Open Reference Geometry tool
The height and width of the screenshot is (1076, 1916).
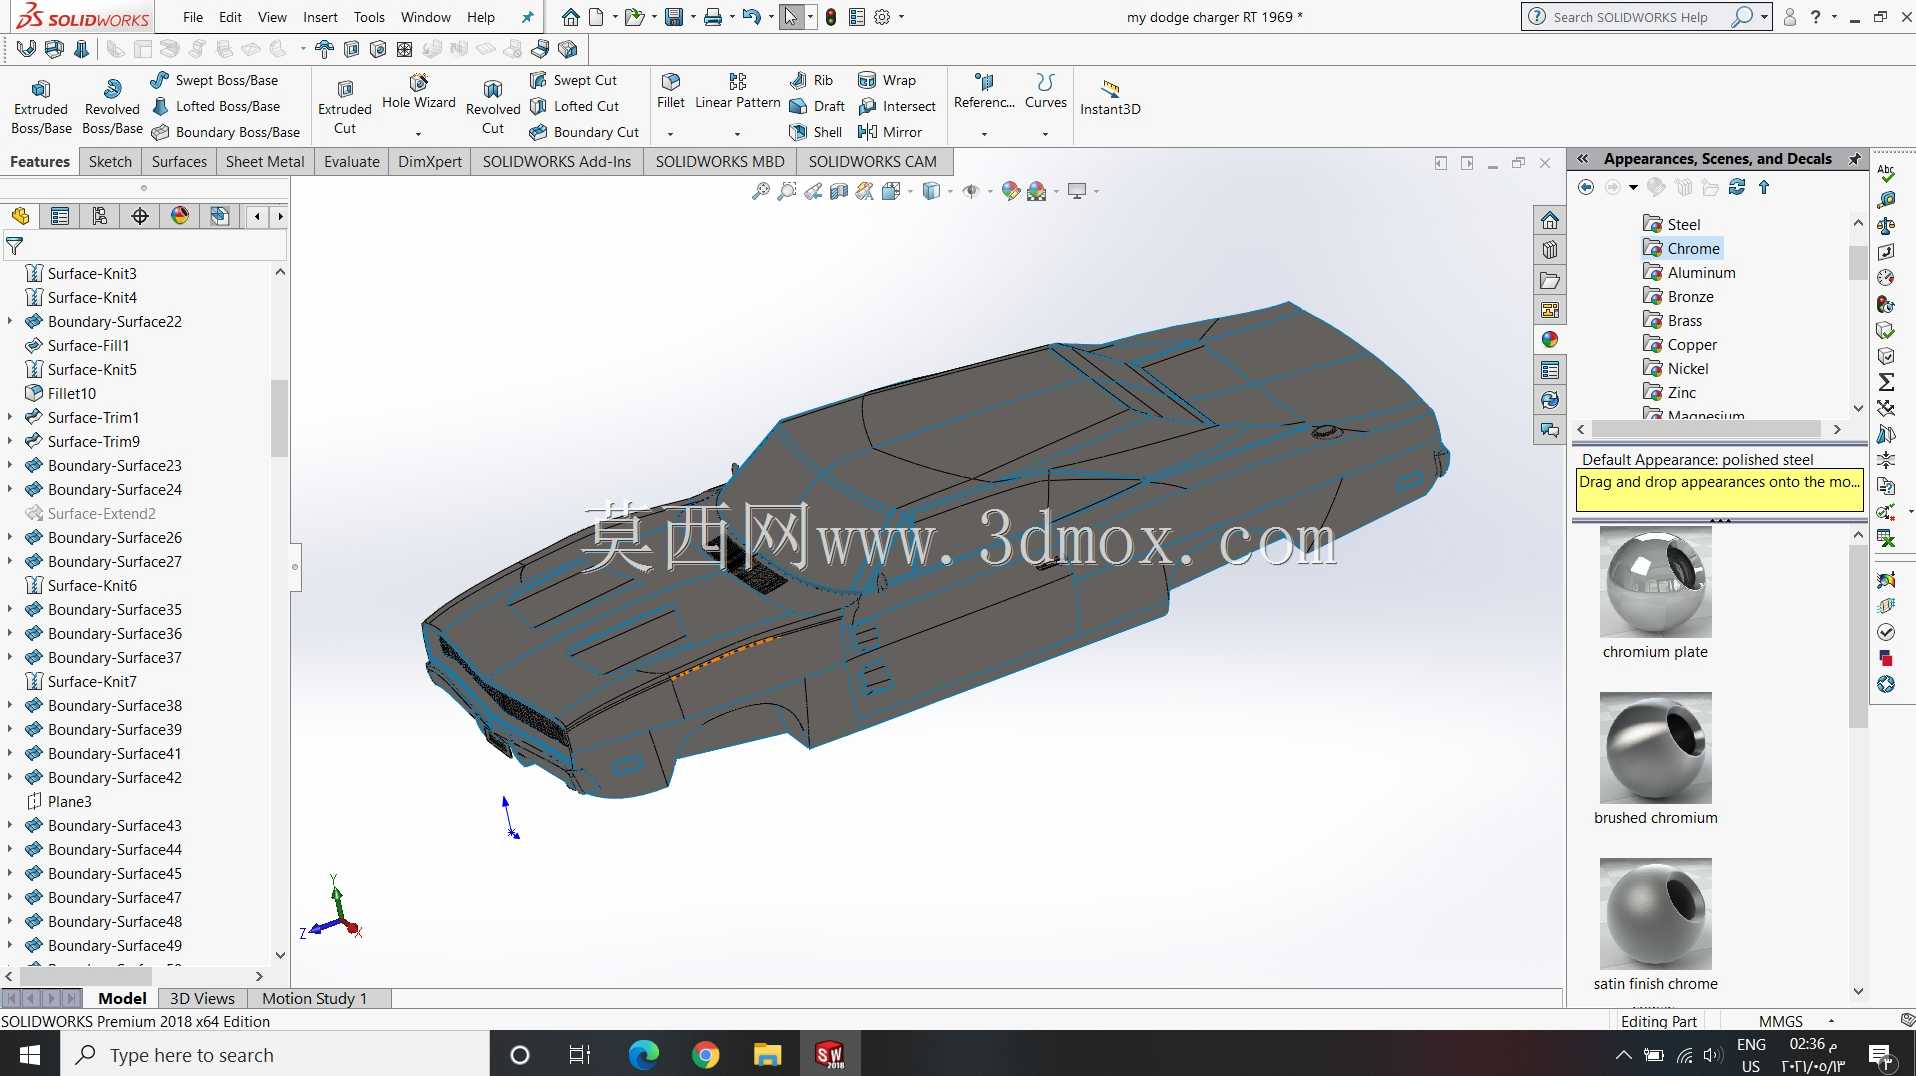[984, 91]
